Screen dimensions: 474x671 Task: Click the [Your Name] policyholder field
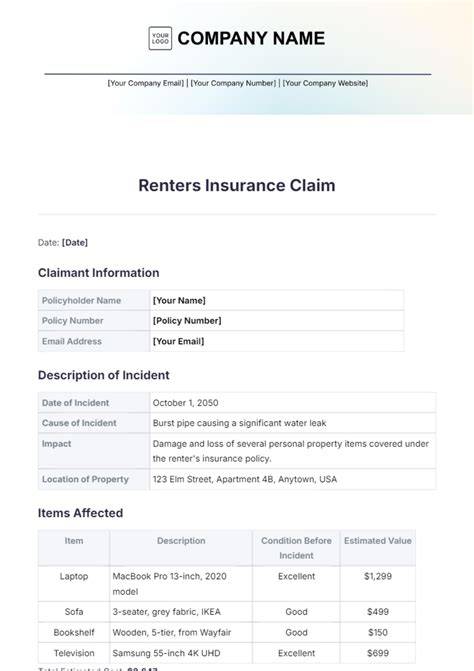pyautogui.click(x=277, y=300)
